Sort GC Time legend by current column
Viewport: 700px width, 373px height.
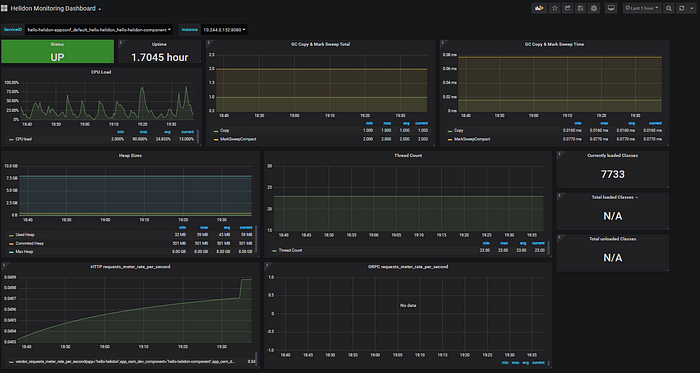point(655,124)
